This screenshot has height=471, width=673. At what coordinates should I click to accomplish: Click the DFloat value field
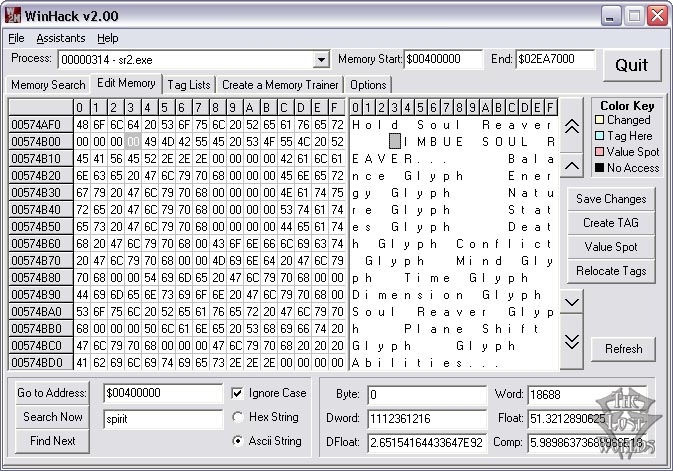click(x=427, y=443)
